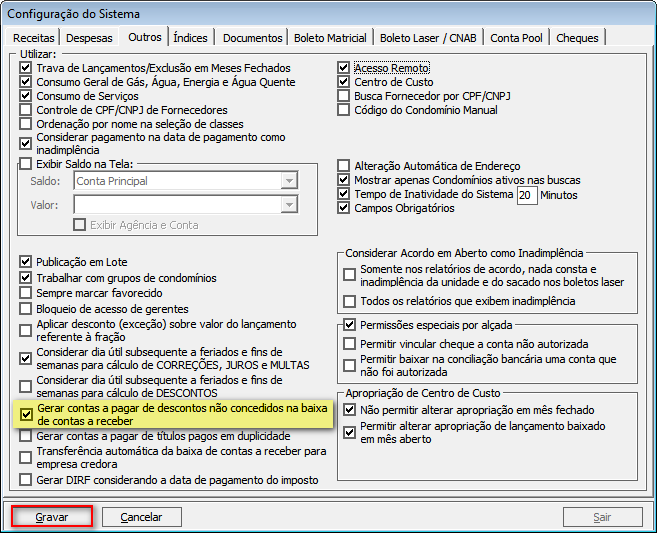Uncheck Mostrar apenas Condomínios ativos nas buscas

tap(344, 180)
